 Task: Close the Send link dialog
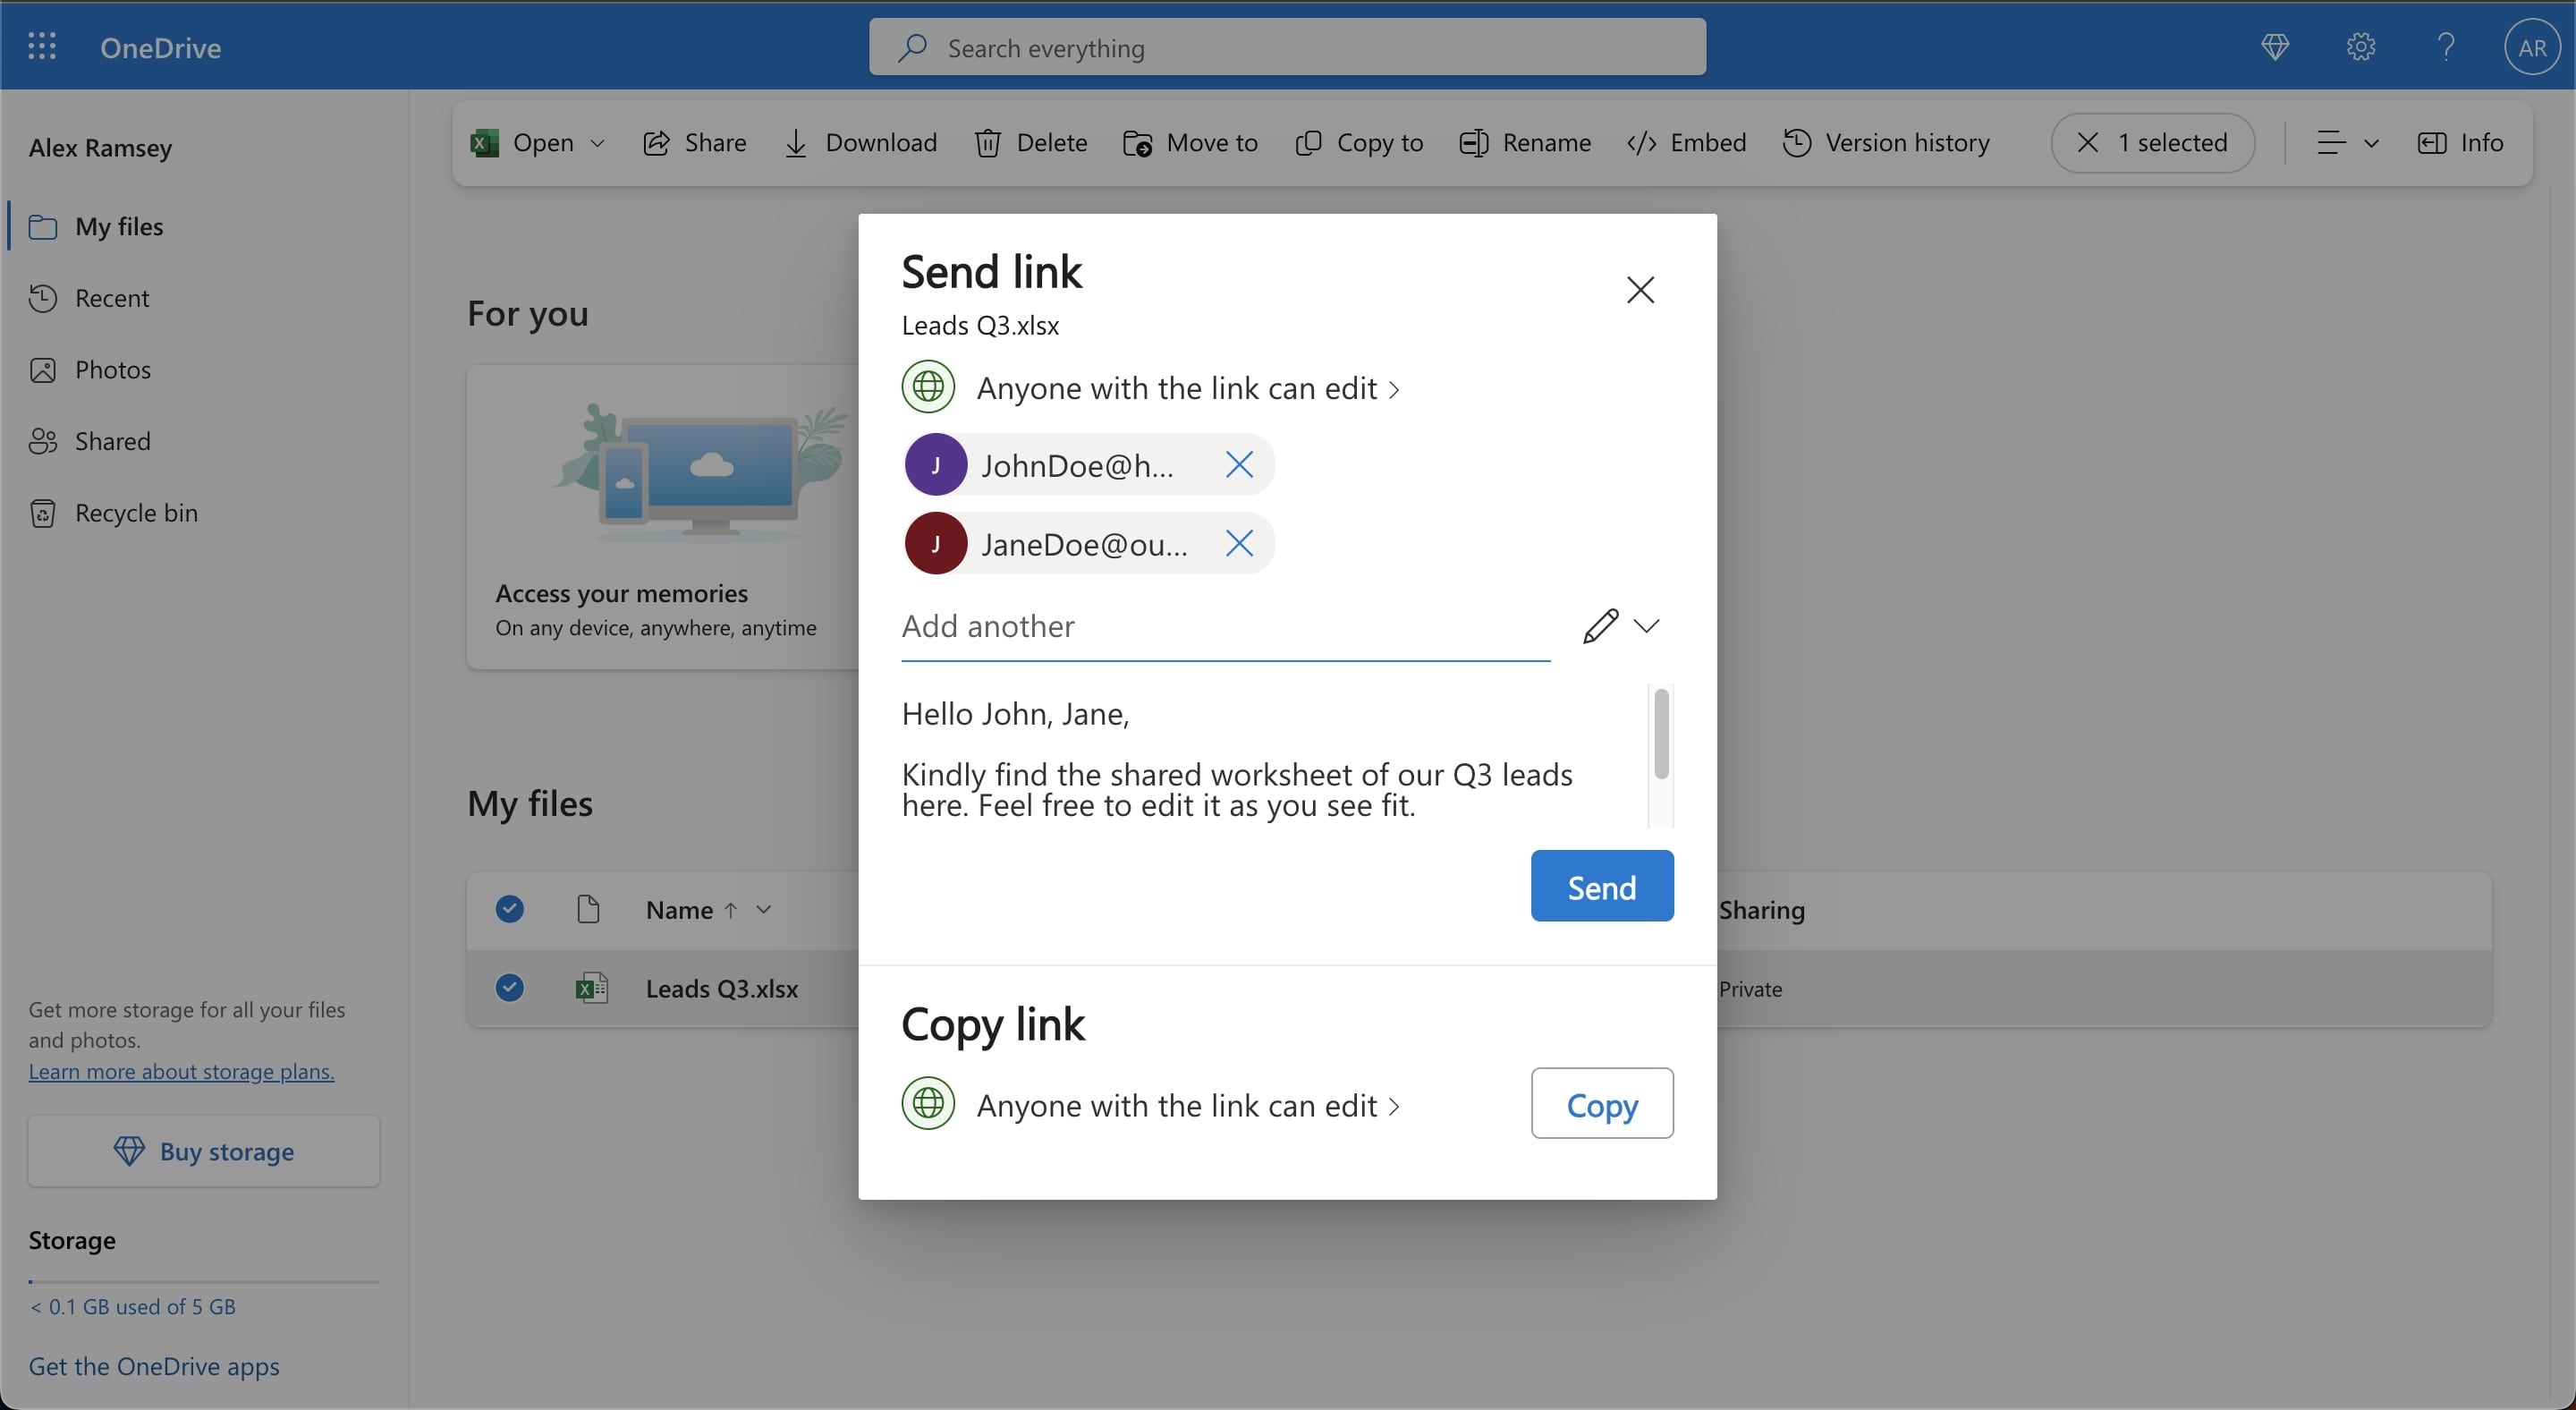click(x=1640, y=290)
